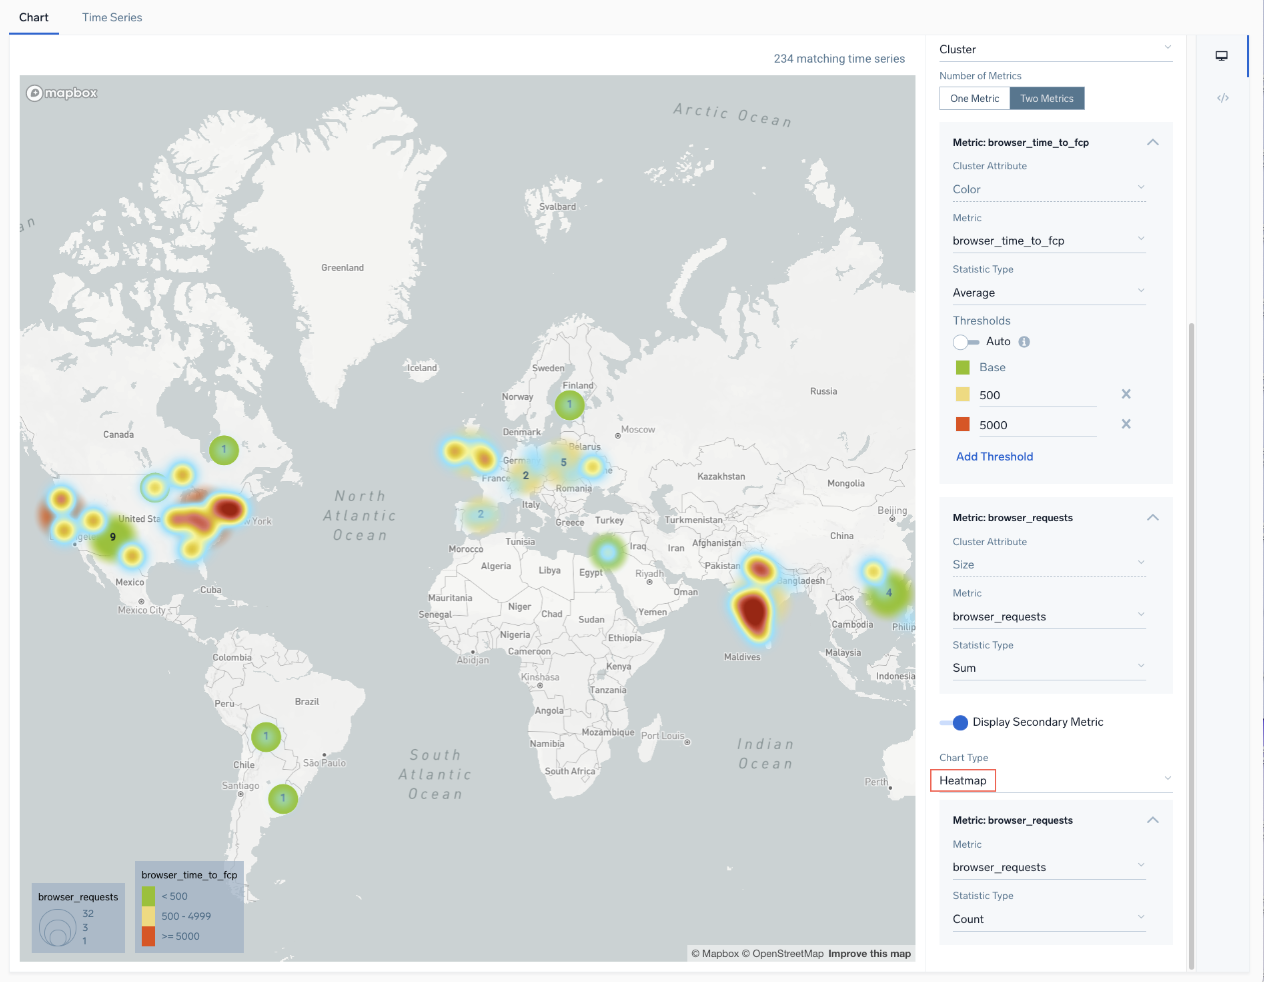Click the Add Threshold link
The height and width of the screenshot is (982, 1264).
click(x=994, y=456)
